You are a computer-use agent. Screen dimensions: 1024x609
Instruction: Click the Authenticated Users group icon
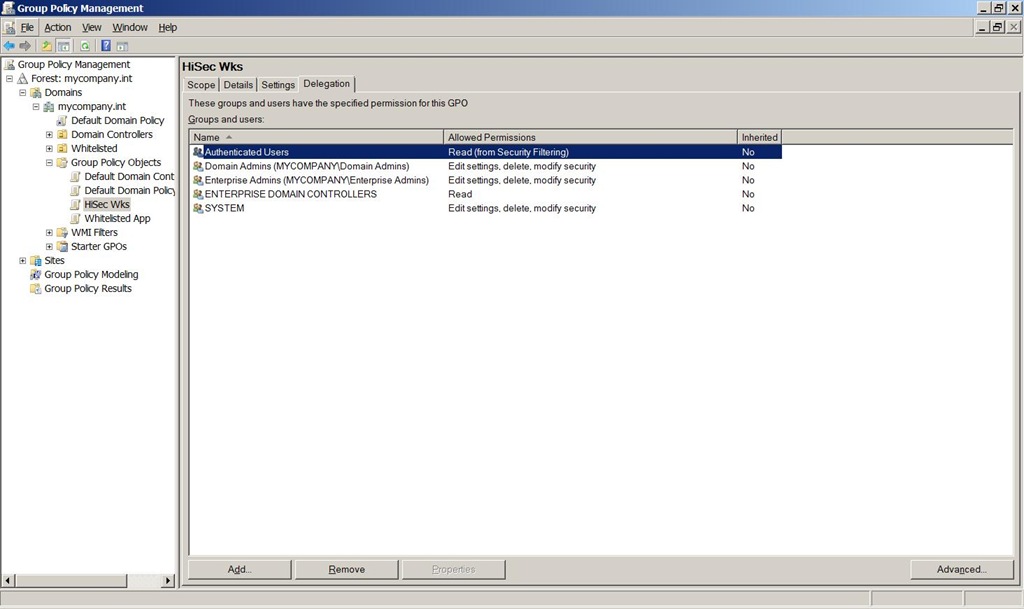[x=198, y=152]
